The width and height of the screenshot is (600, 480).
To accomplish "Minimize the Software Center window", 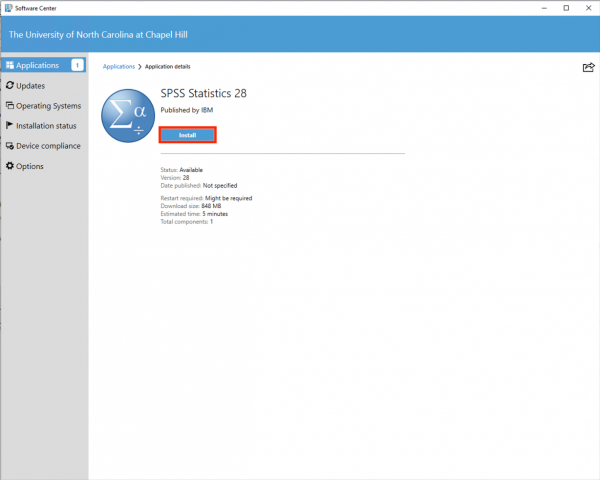I will click(x=544, y=8).
